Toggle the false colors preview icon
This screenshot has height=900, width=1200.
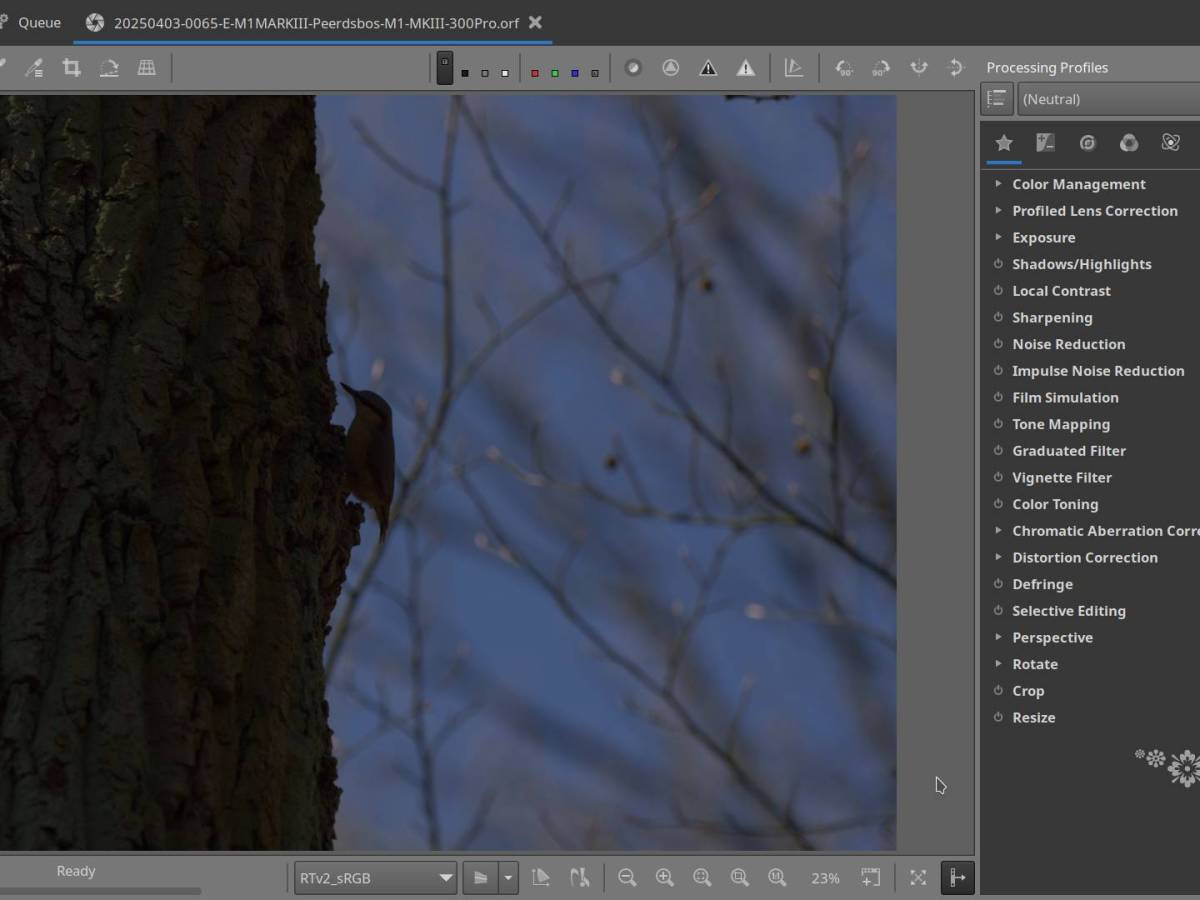click(794, 68)
